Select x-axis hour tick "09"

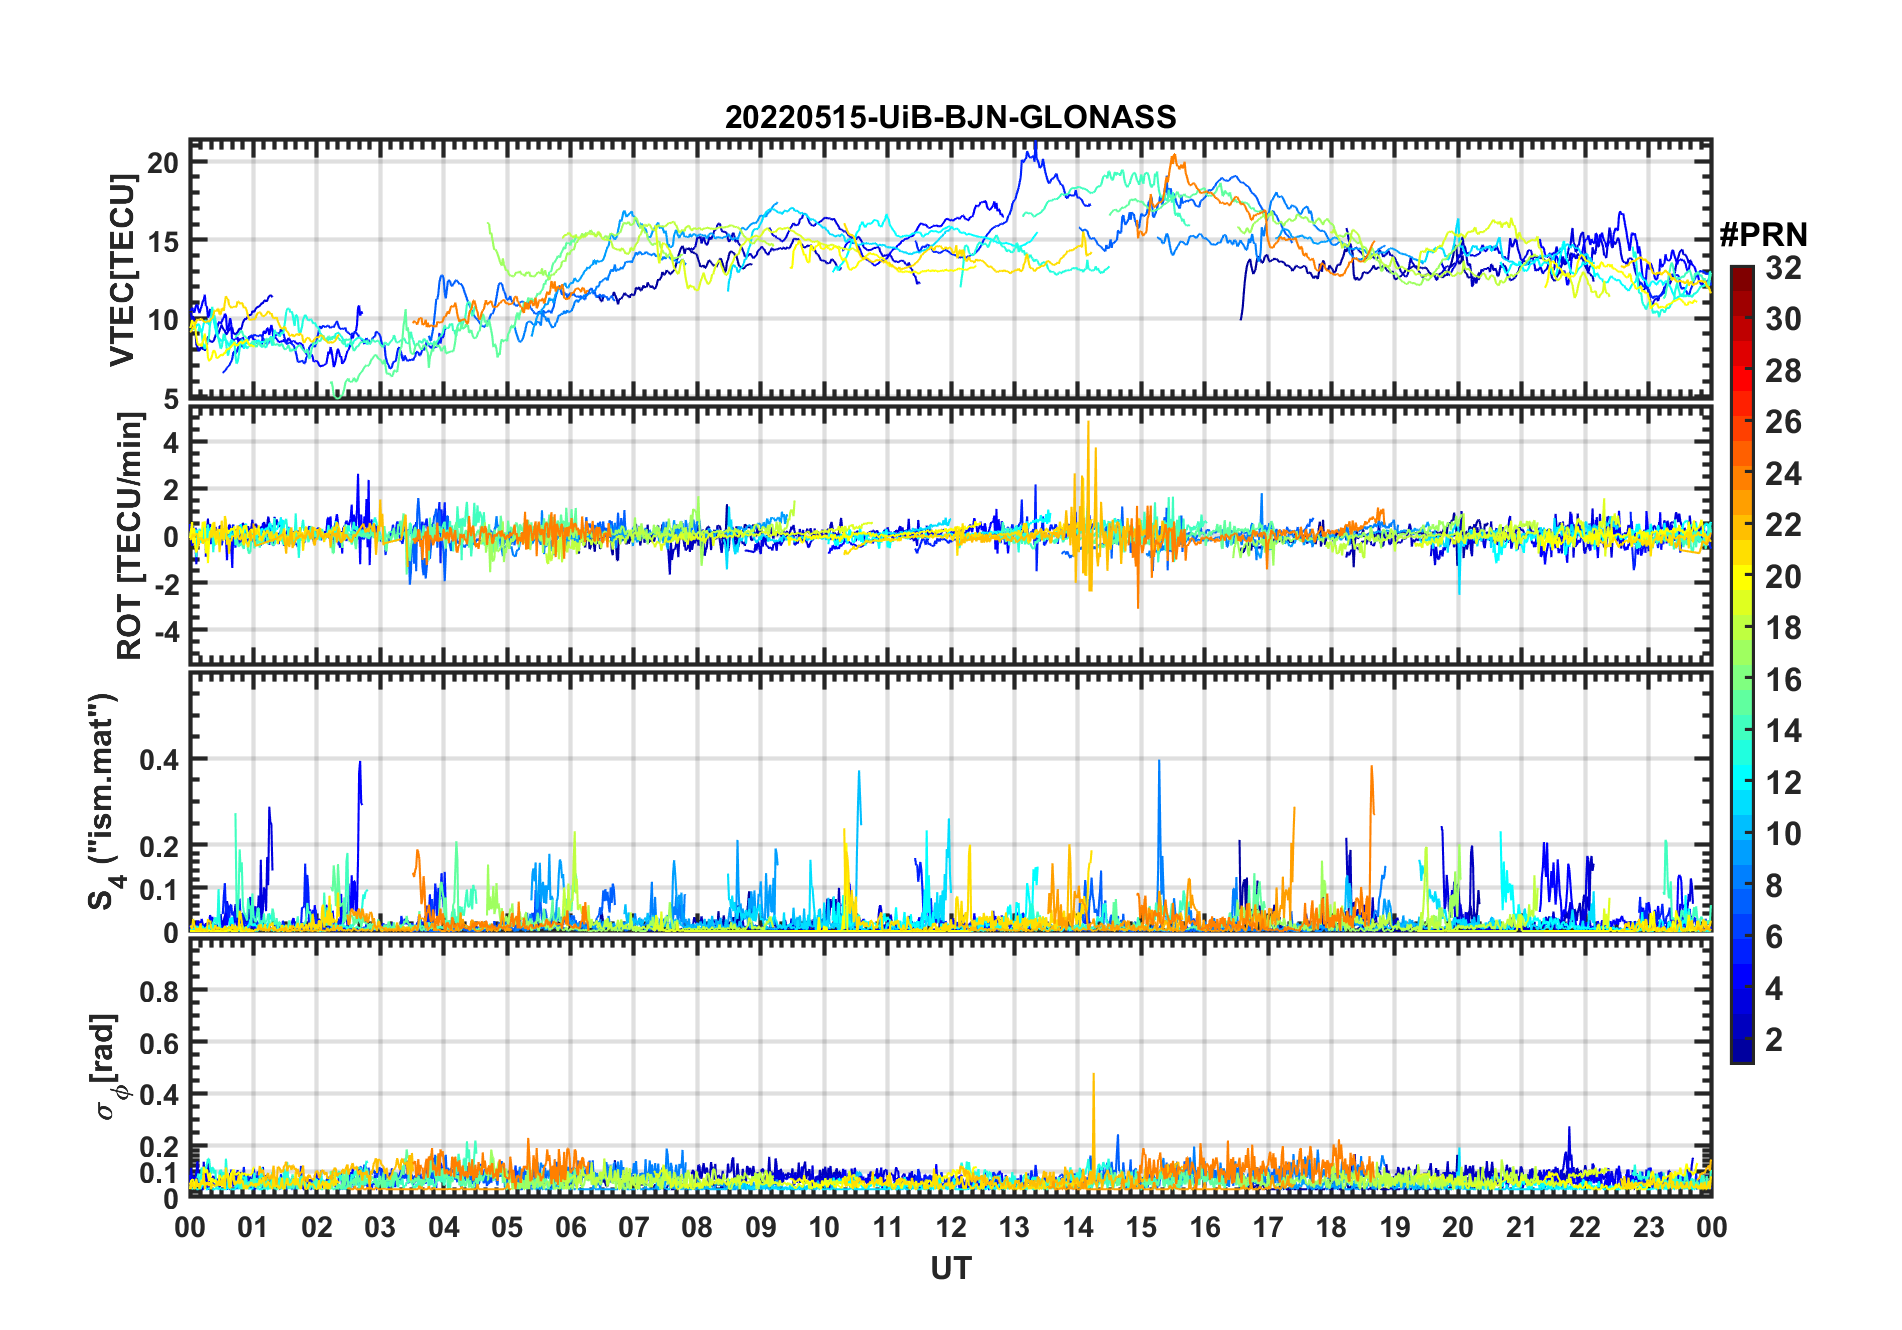point(761,1227)
